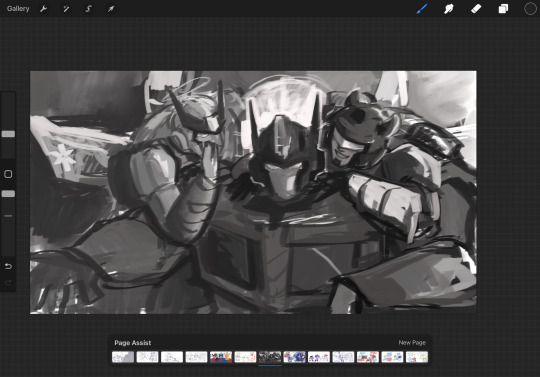Select the Smudge finger tool
Viewport: 540px width, 377px height.
point(449,9)
